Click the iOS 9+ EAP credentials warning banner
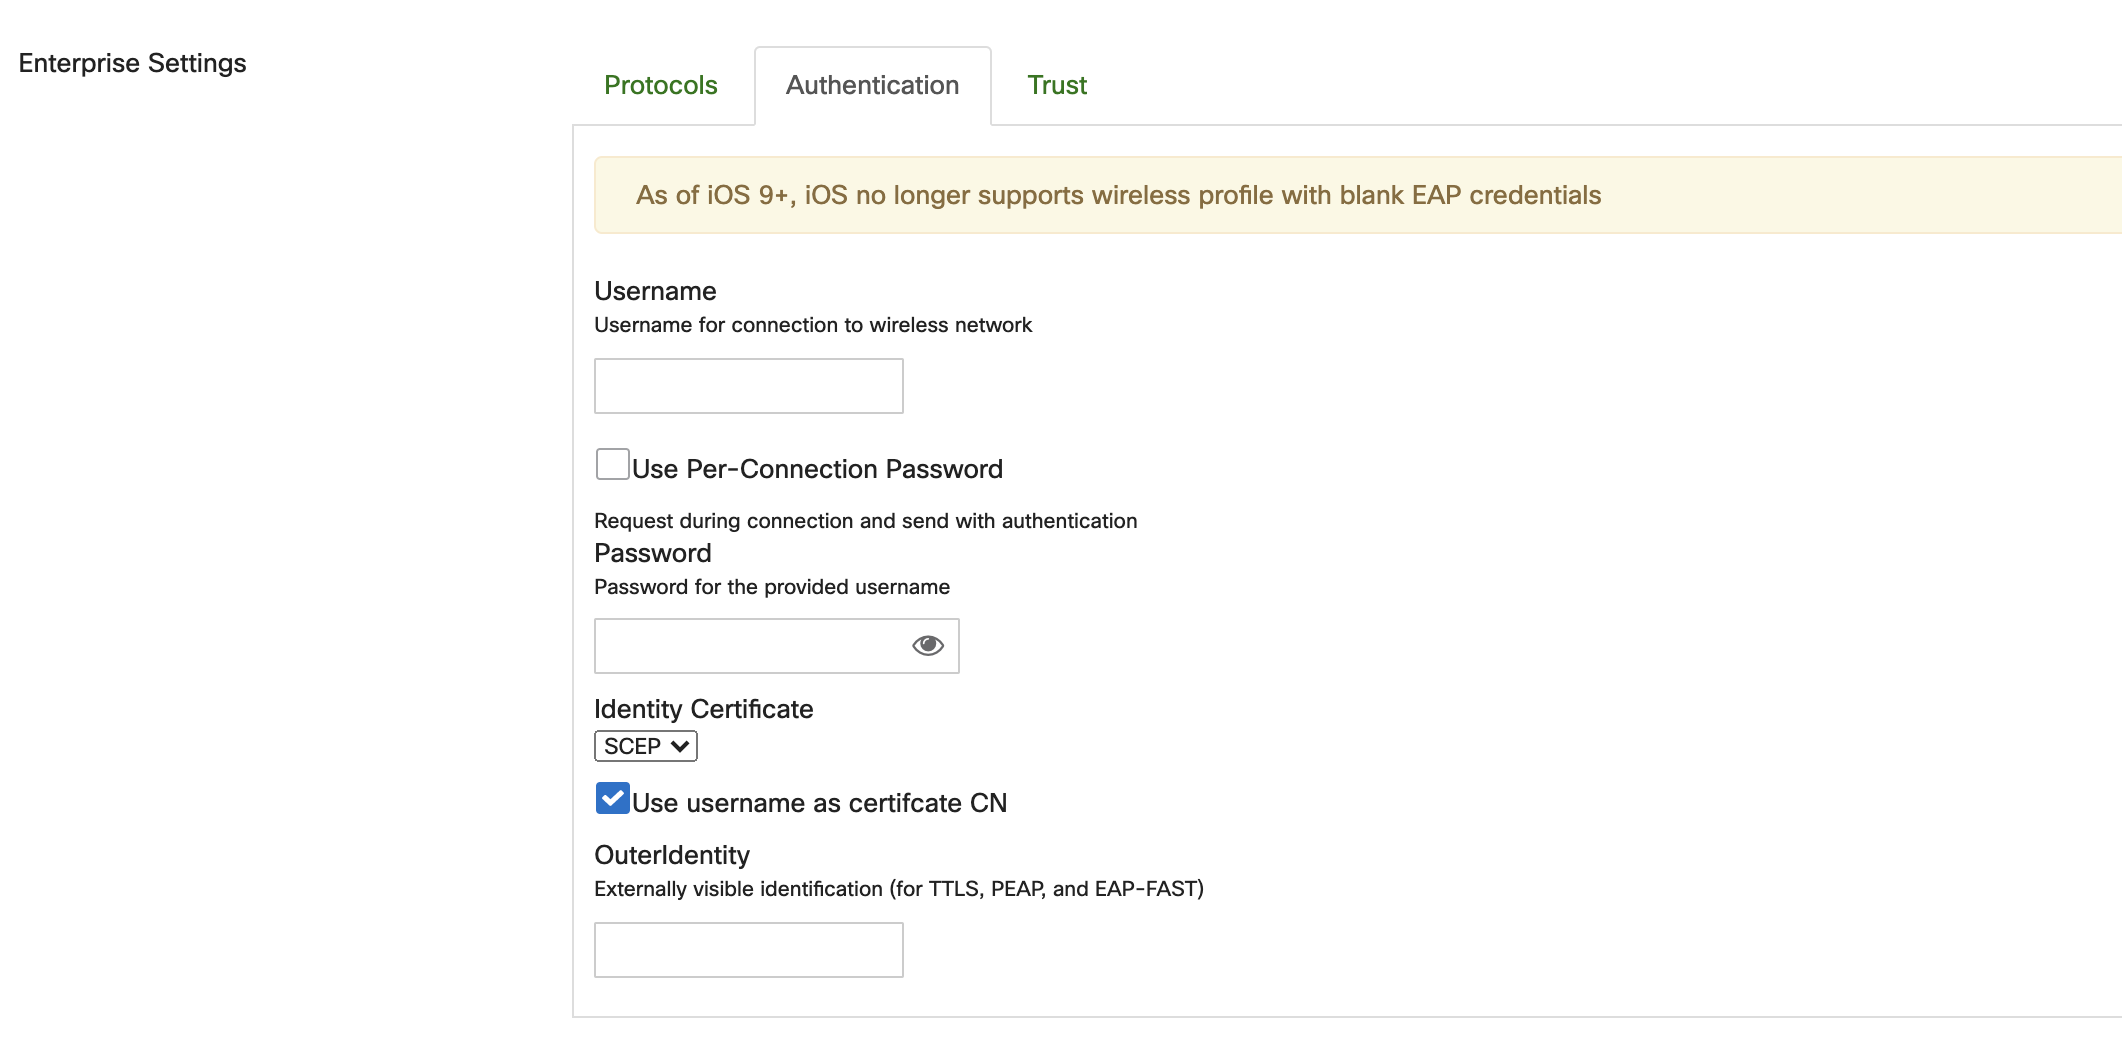Screen dimensions: 2122x1038 coord(1118,195)
